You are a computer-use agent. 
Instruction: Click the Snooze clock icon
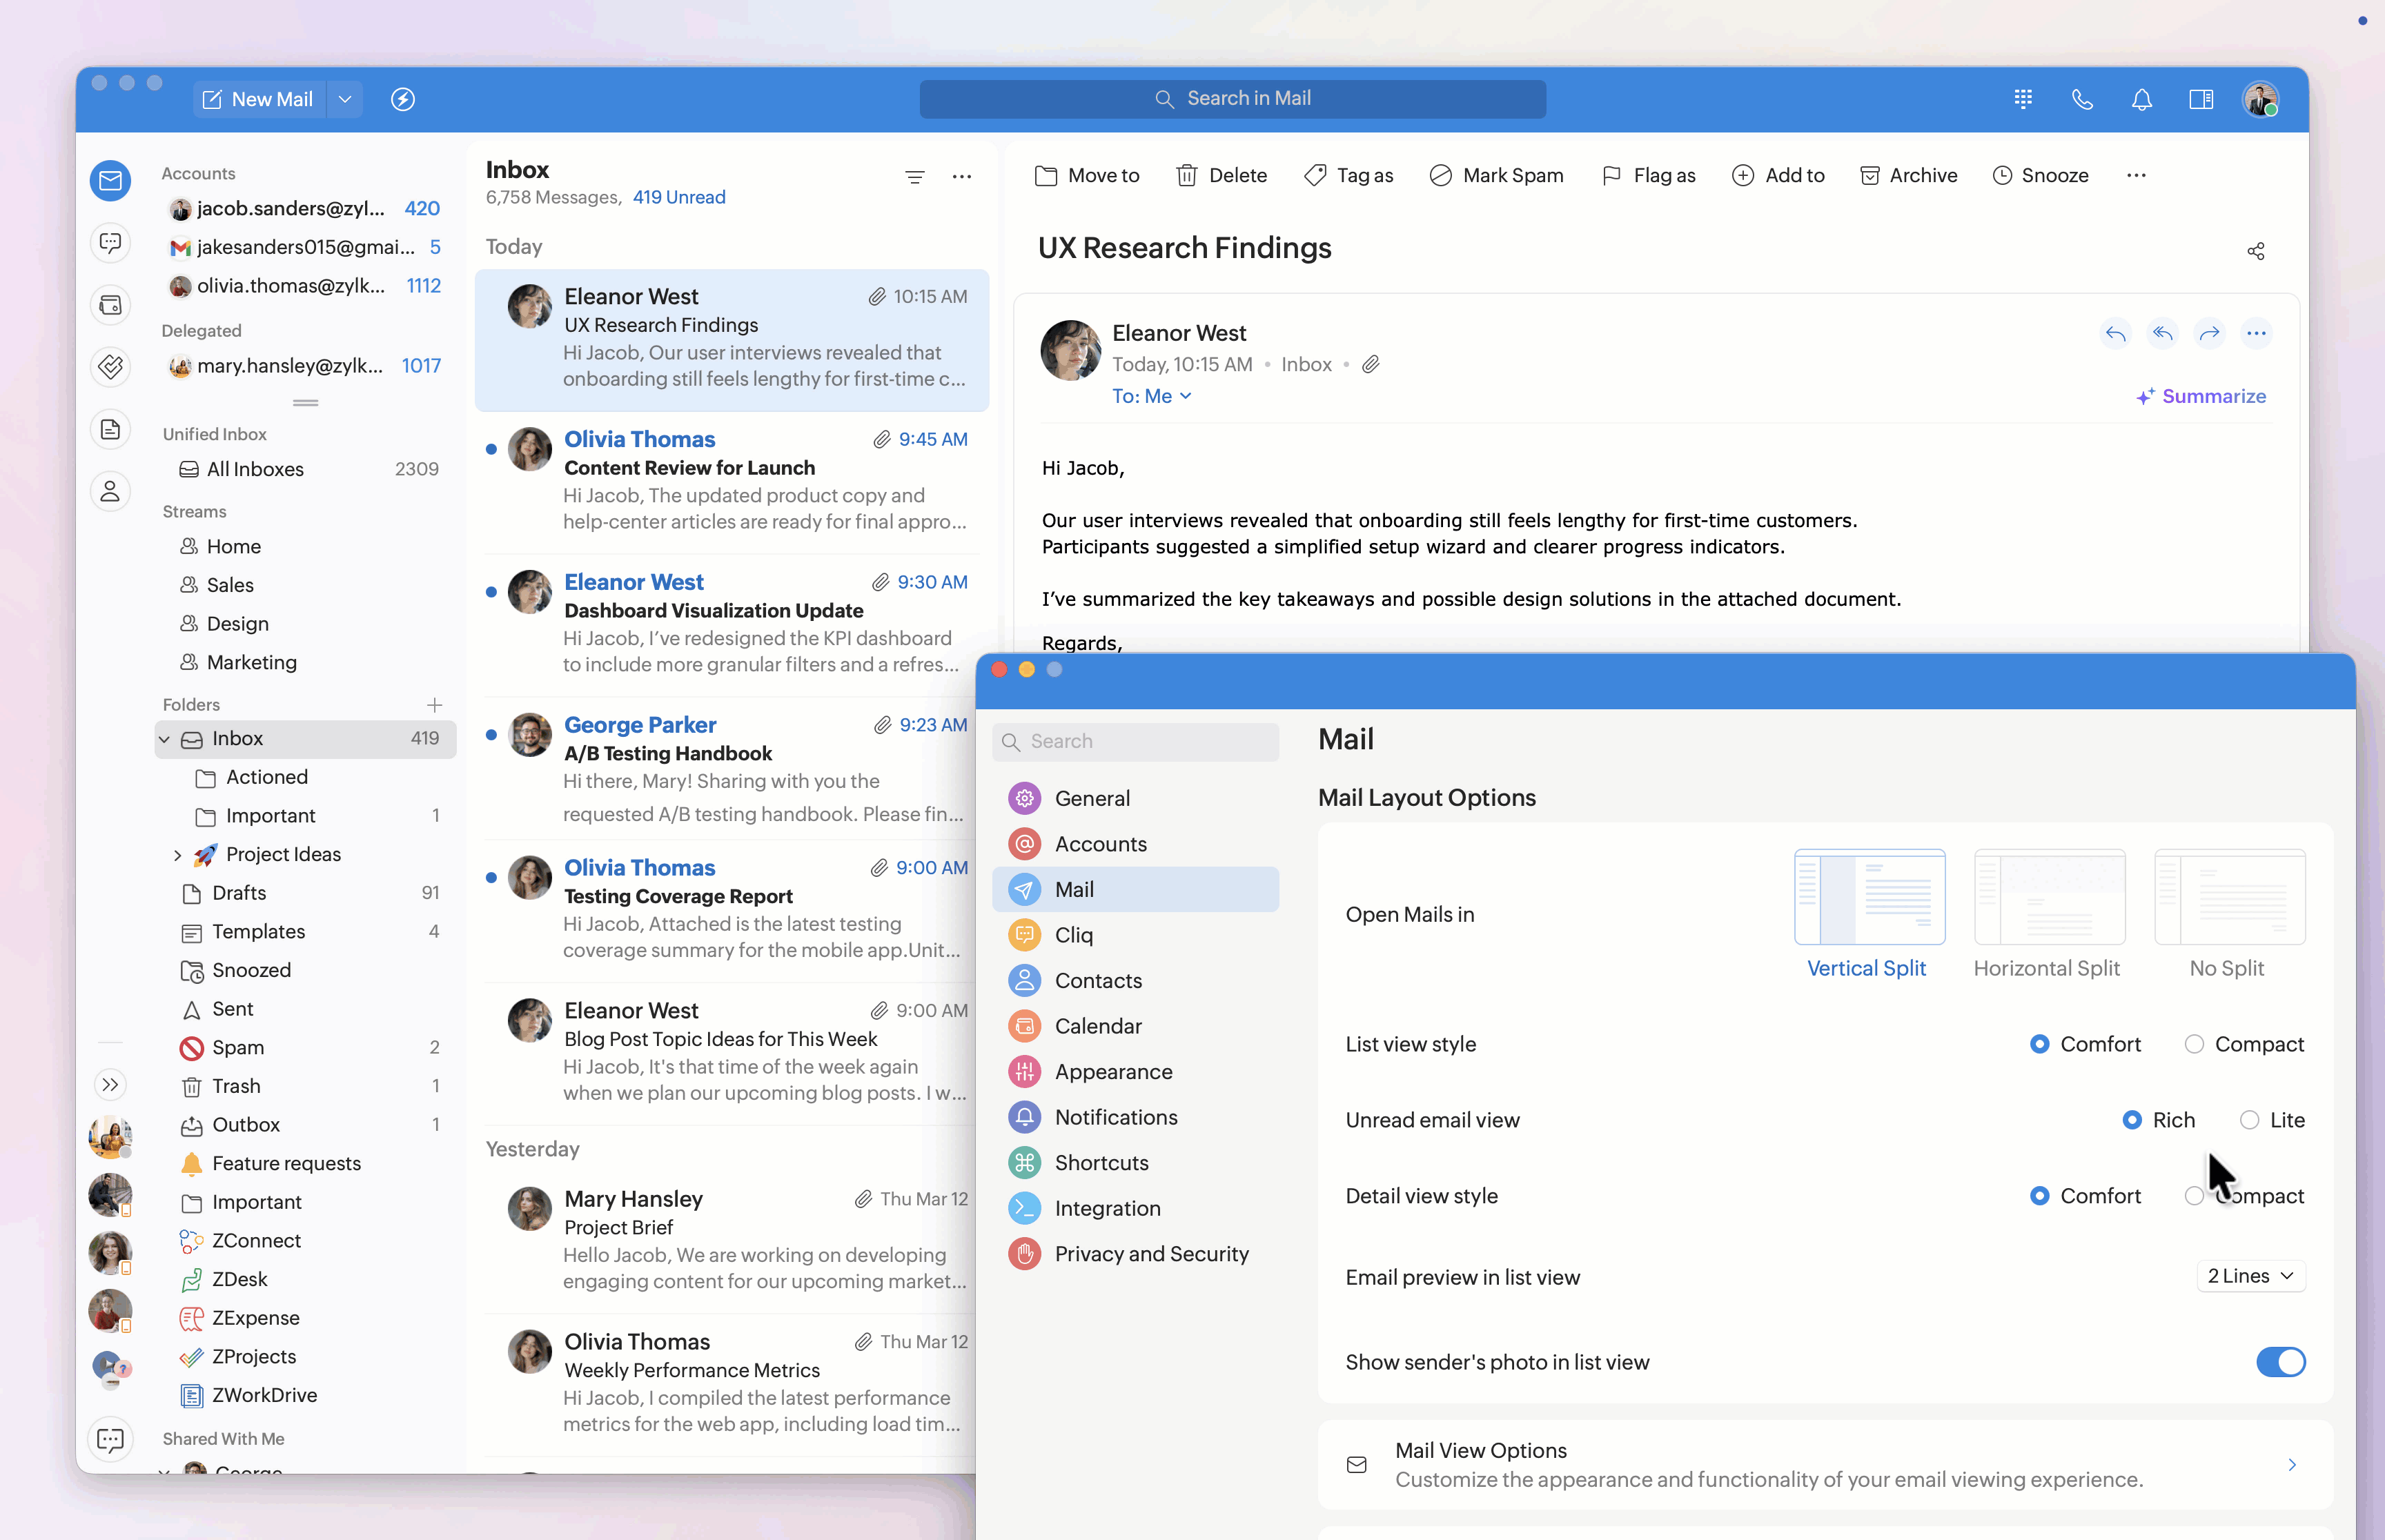(x=2002, y=176)
